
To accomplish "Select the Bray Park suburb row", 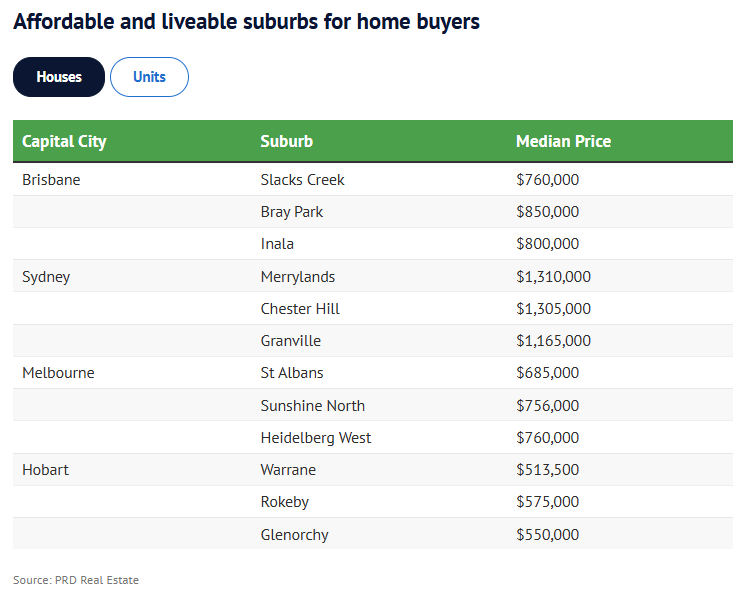I will (292, 212).
